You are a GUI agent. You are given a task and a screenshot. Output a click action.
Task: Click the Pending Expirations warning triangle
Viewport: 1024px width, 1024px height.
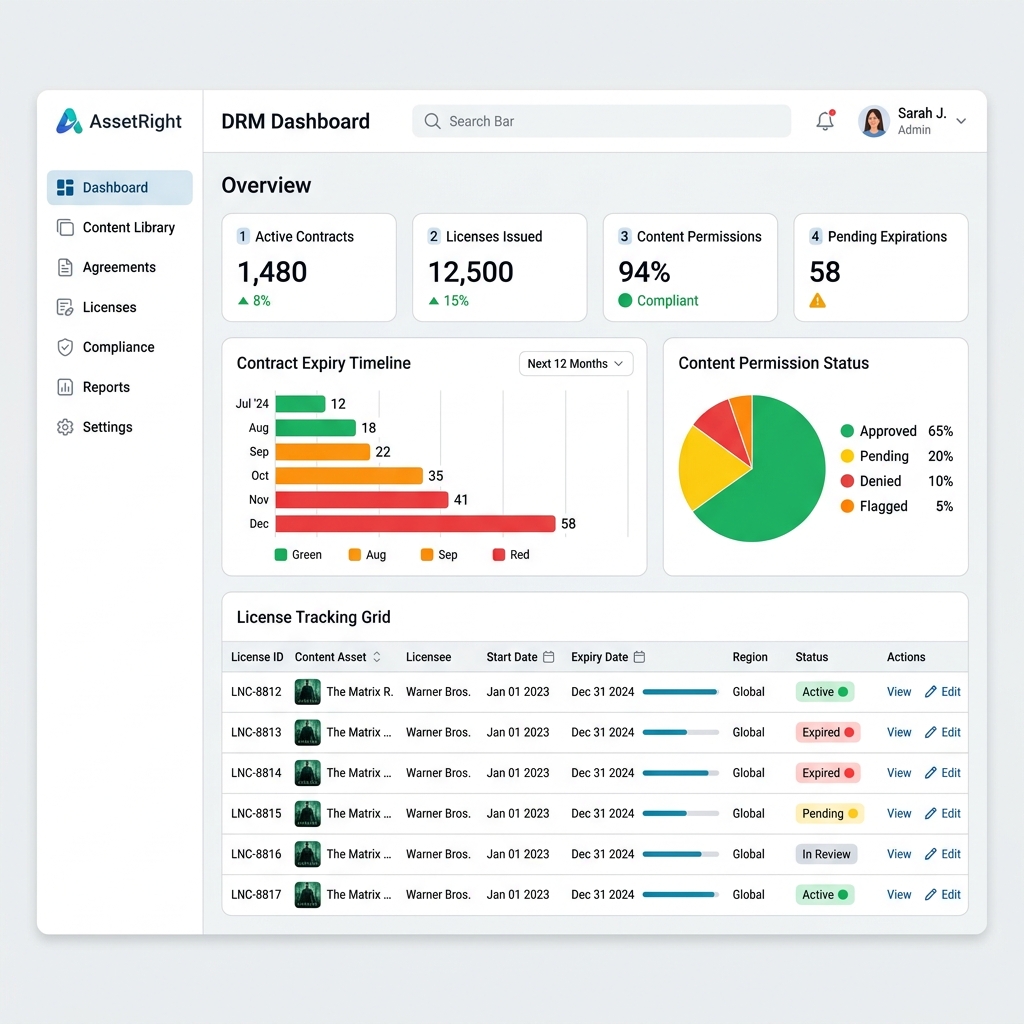pos(817,300)
